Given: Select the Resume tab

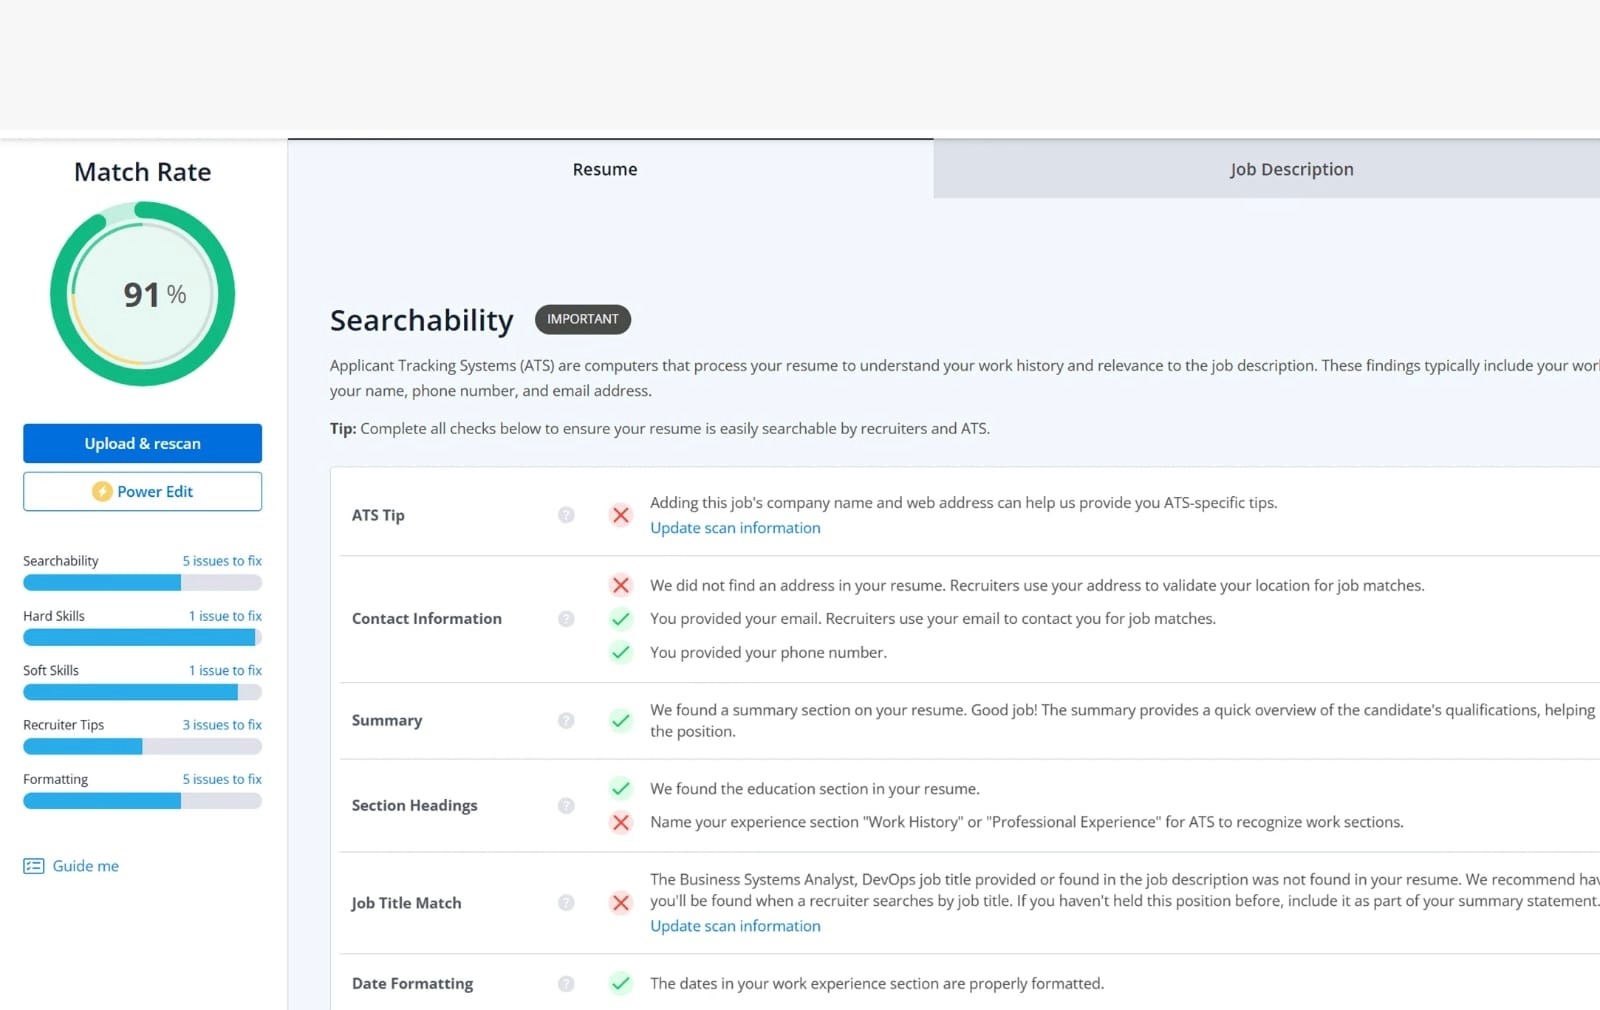Looking at the screenshot, I should pos(605,169).
